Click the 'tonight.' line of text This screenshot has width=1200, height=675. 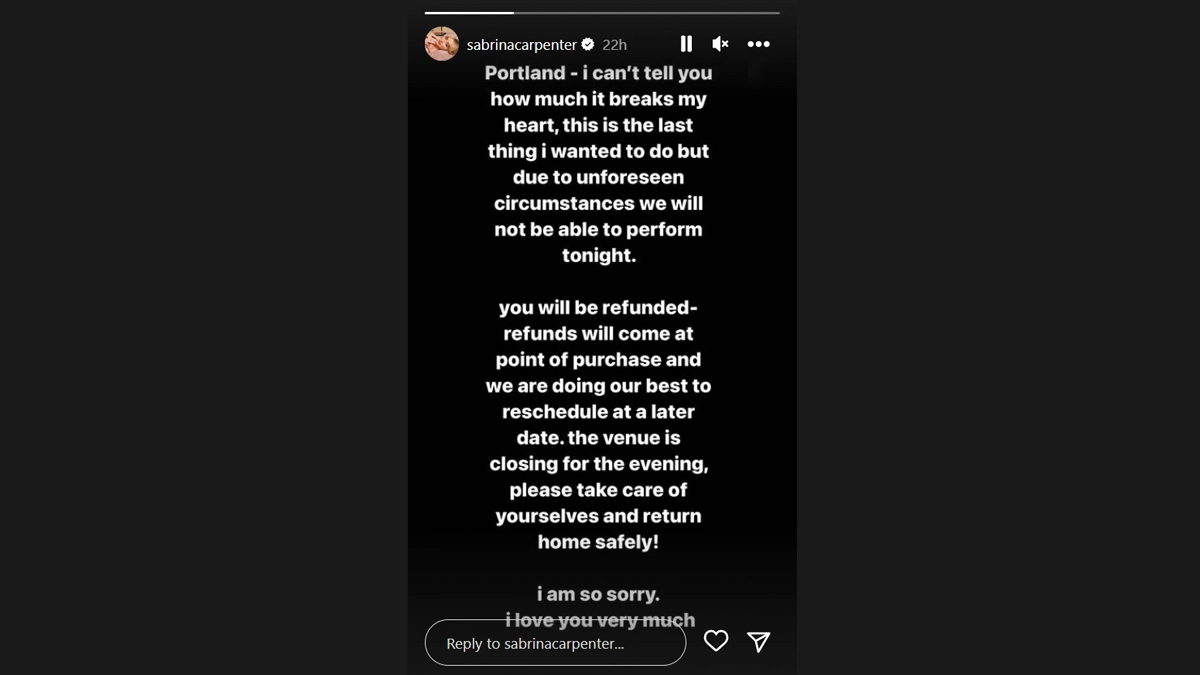(x=598, y=255)
